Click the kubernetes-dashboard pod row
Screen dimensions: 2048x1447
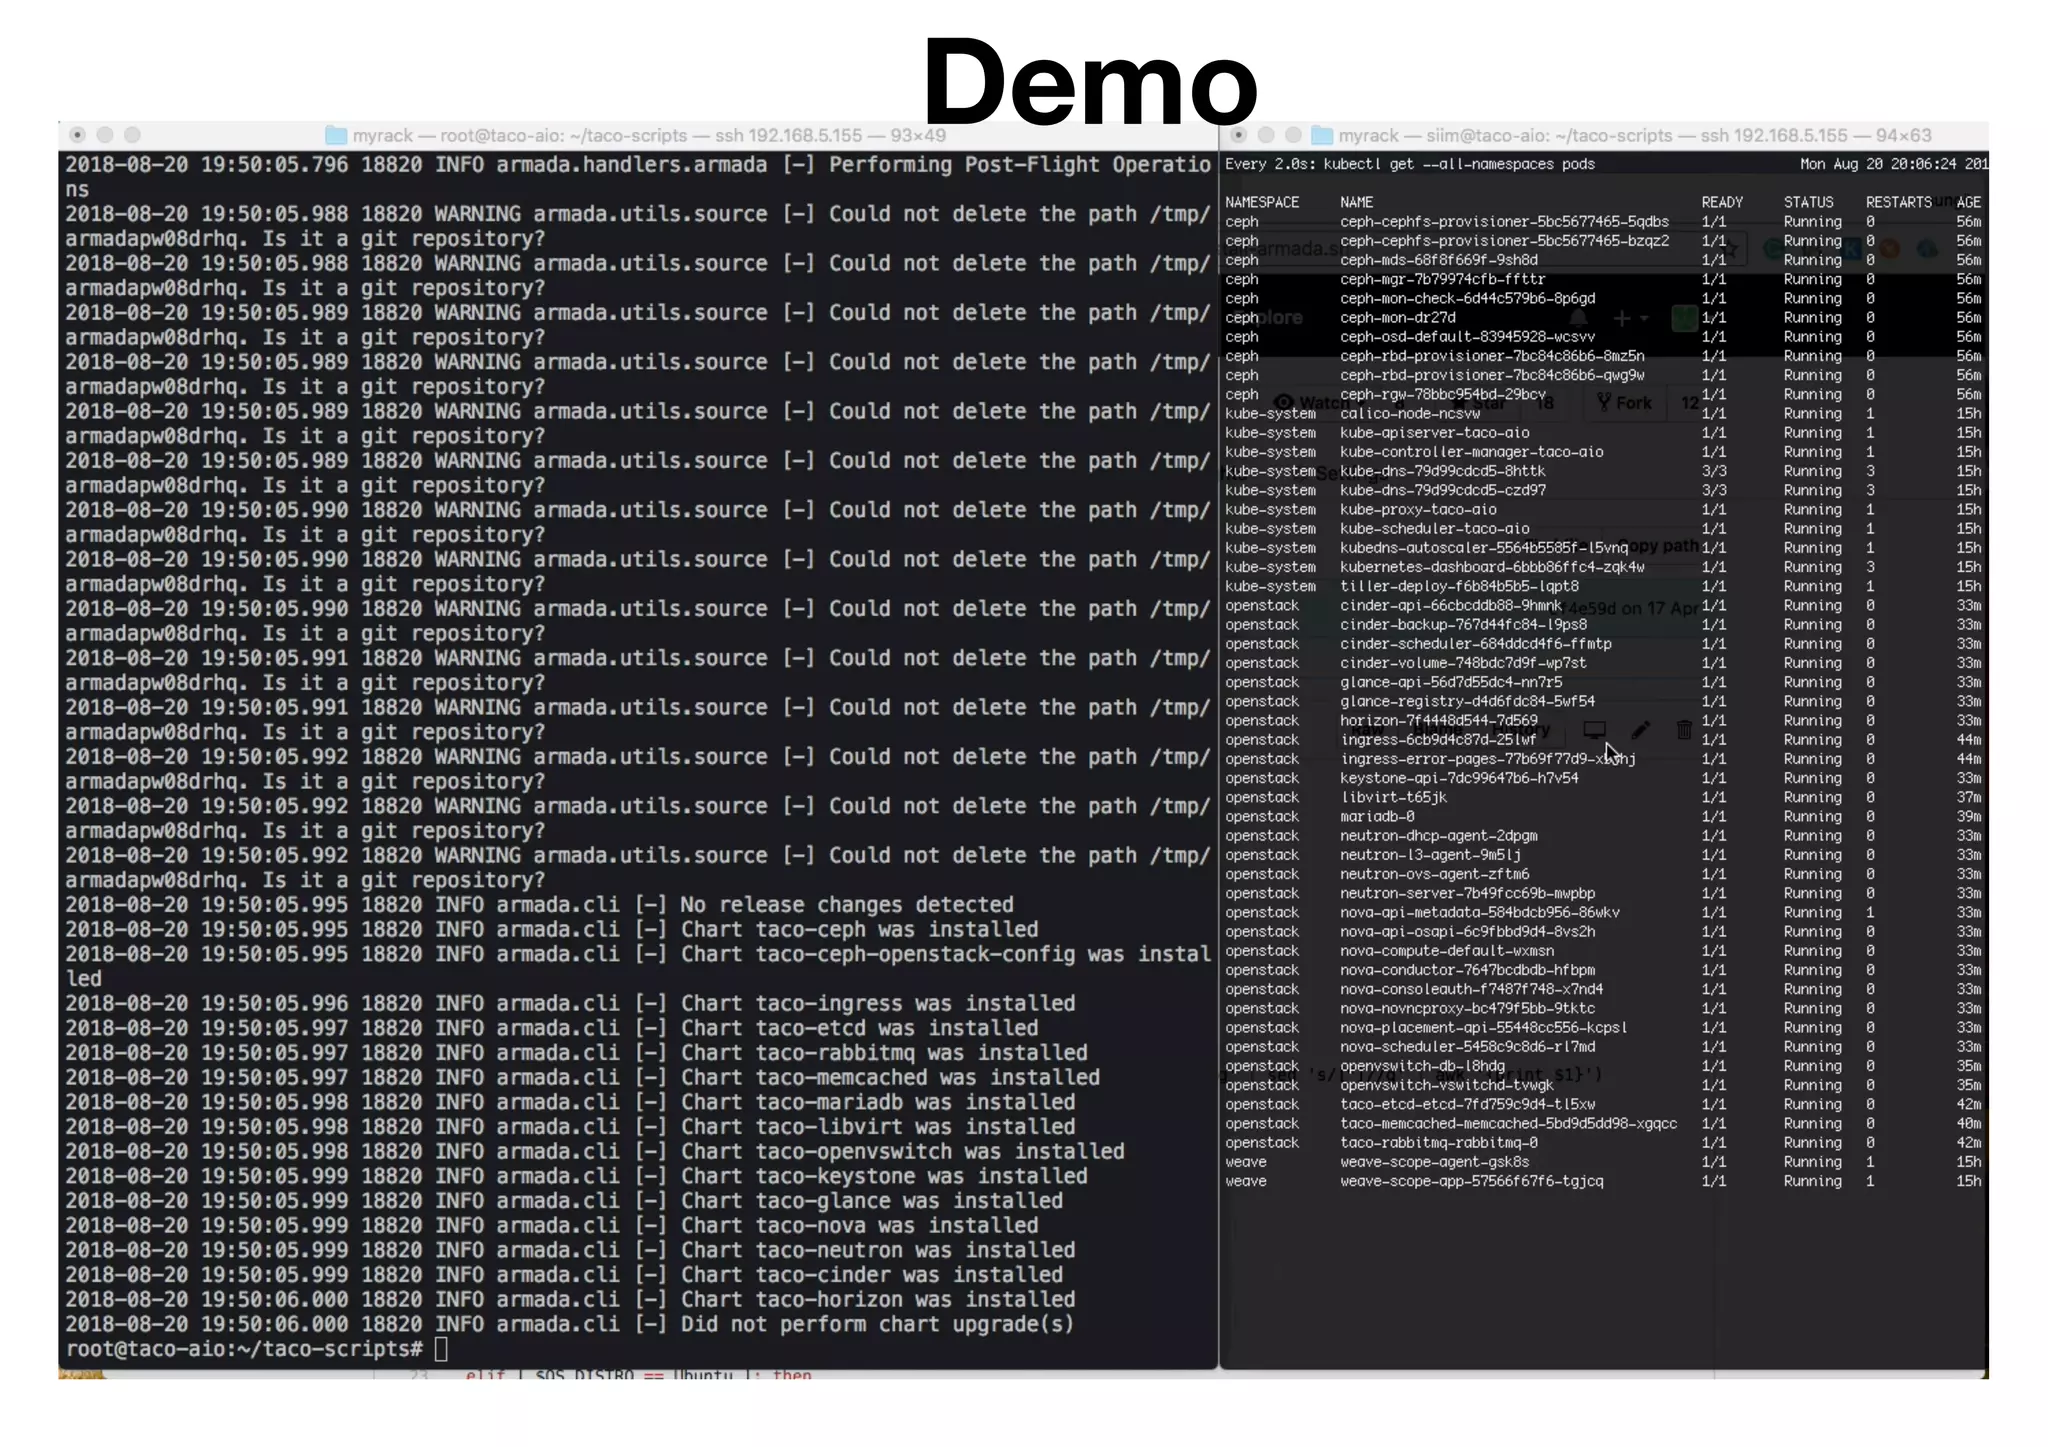(1491, 567)
